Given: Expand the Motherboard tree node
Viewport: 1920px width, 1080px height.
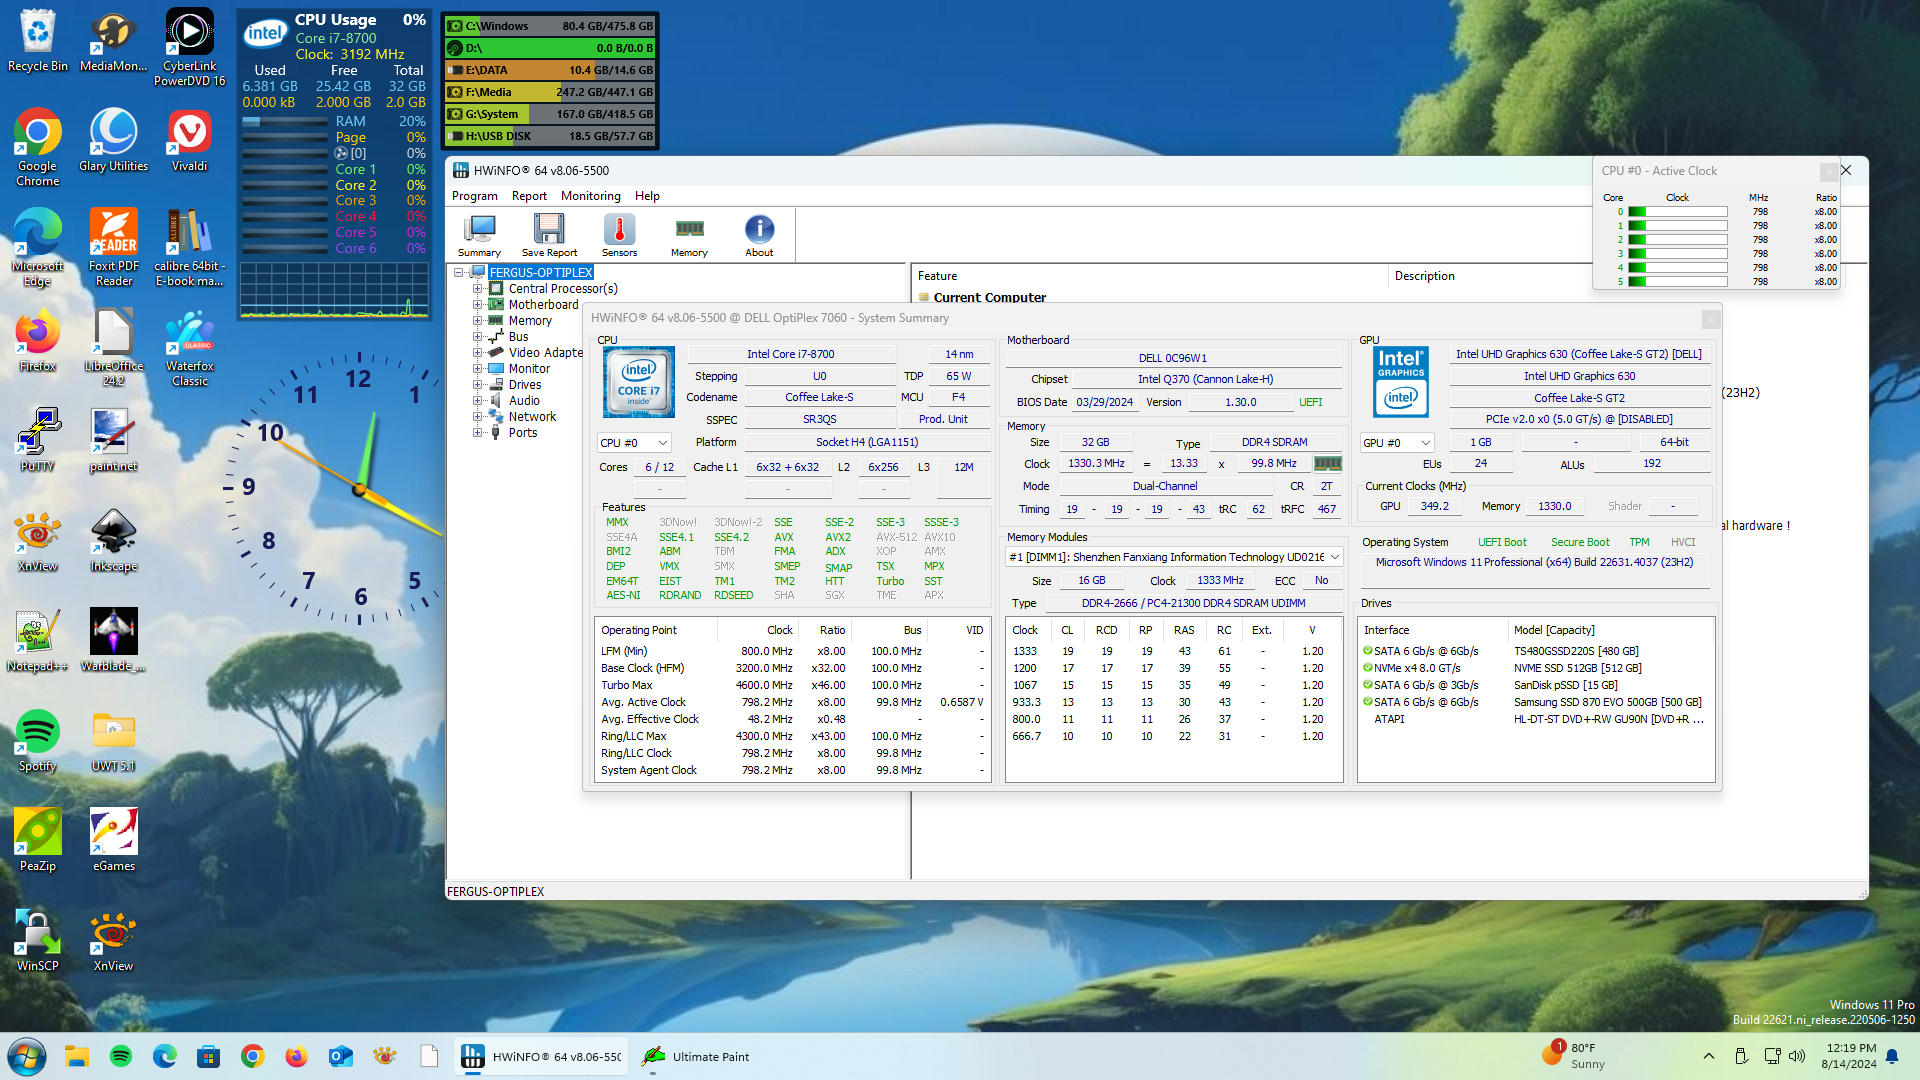Looking at the screenshot, I should (478, 305).
